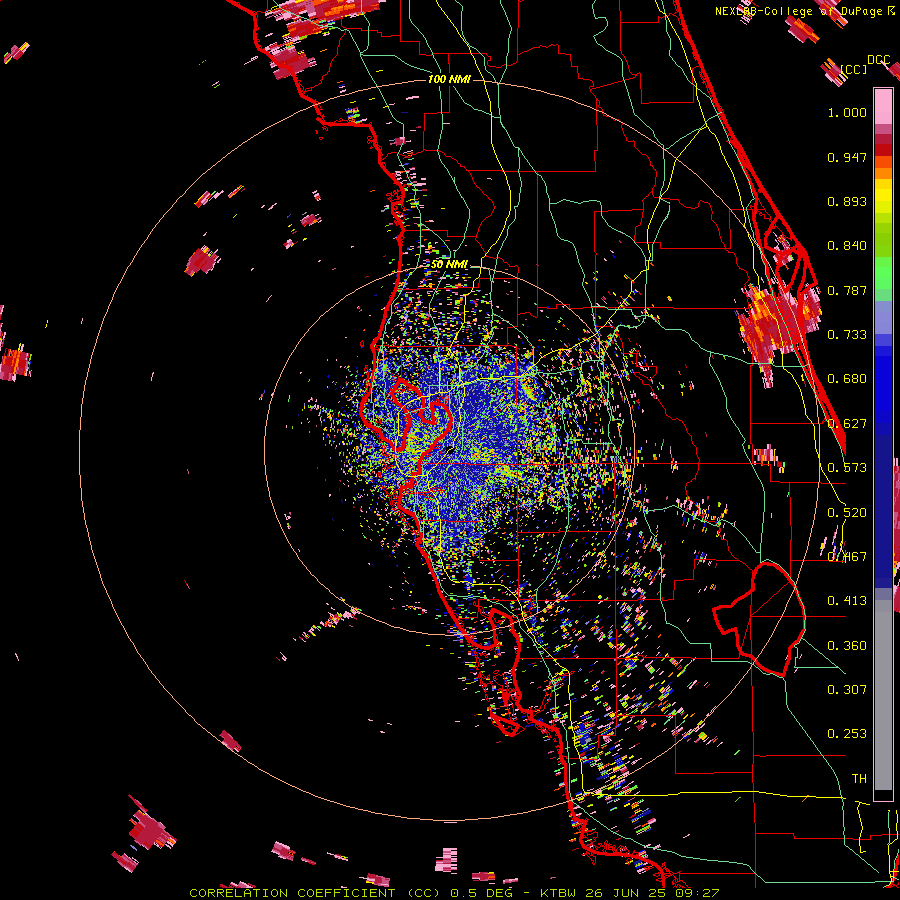900x900 pixels.
Task: Select the bright green band near 0.787
Action: (883, 274)
